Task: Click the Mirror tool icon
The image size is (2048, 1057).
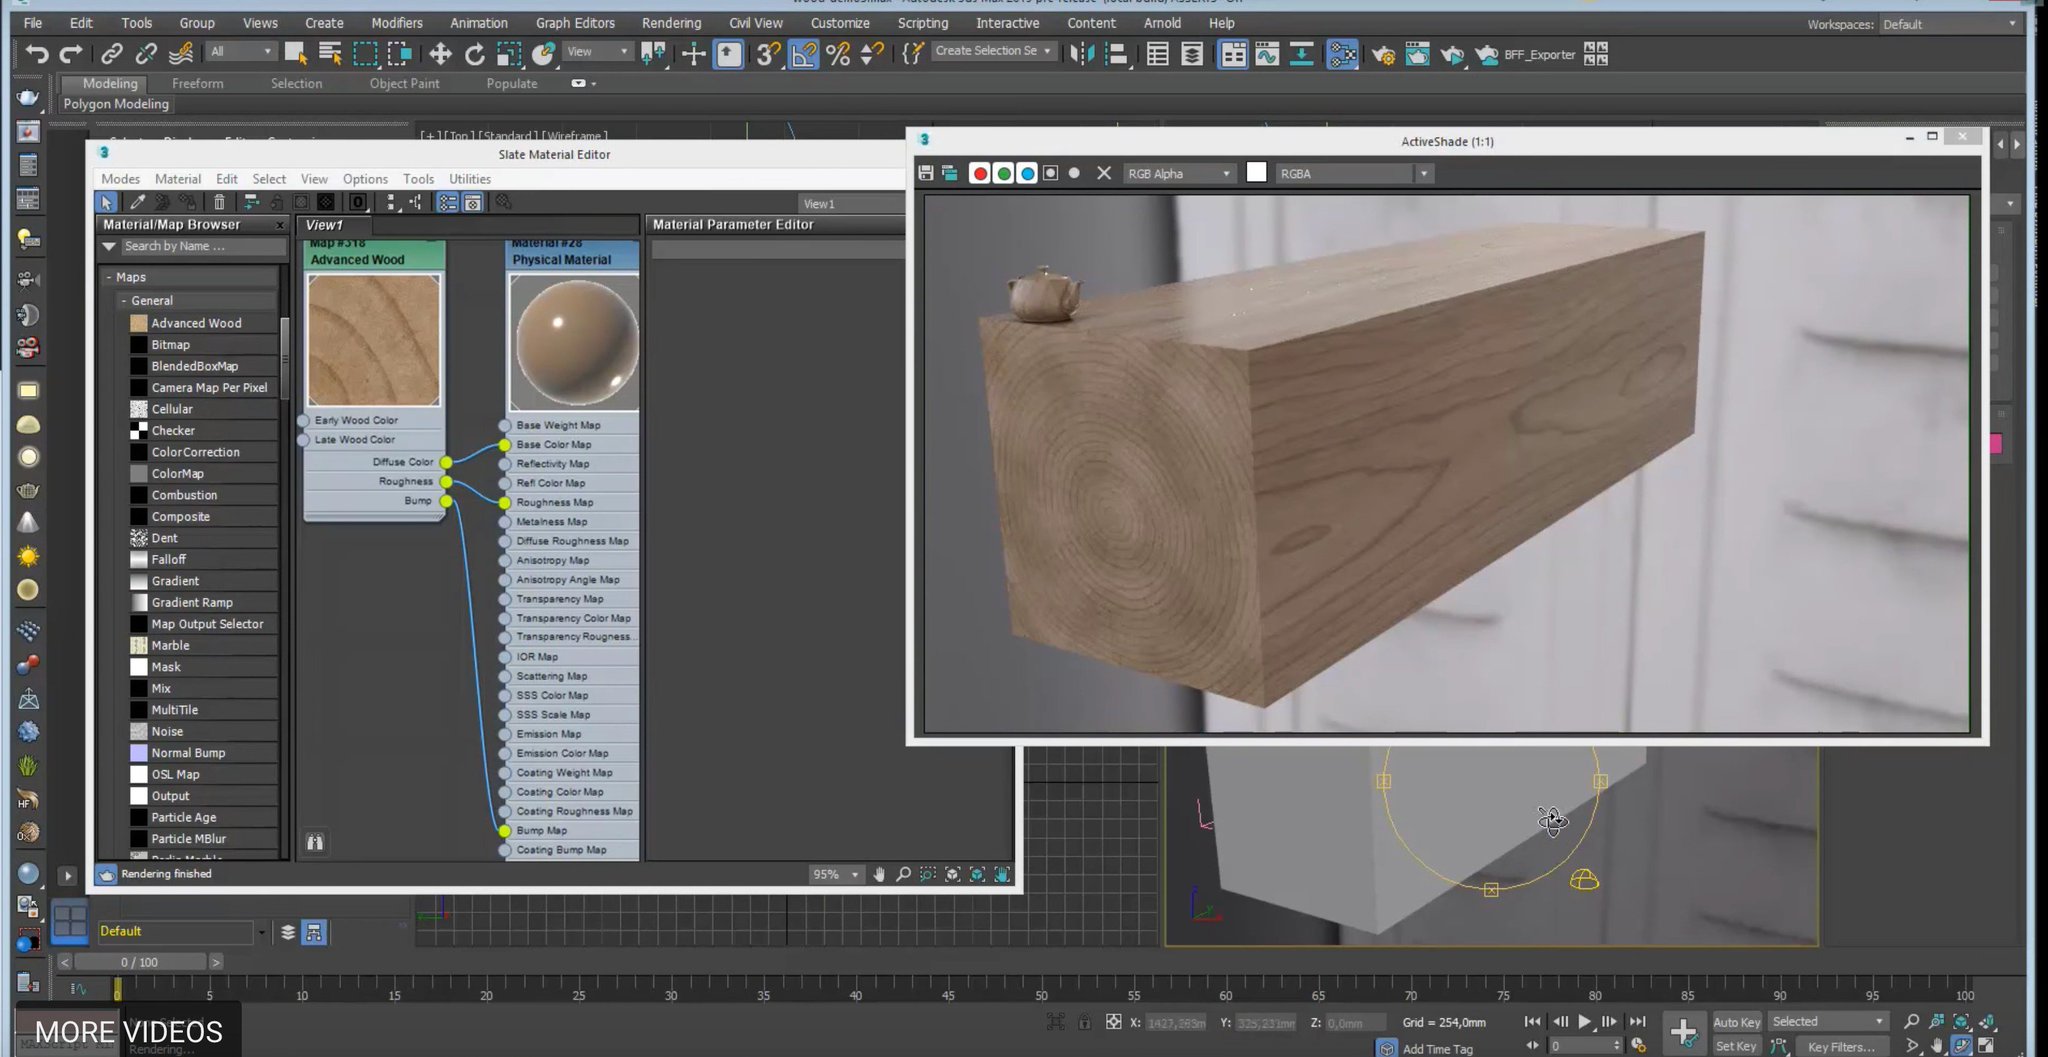Action: click(1081, 54)
